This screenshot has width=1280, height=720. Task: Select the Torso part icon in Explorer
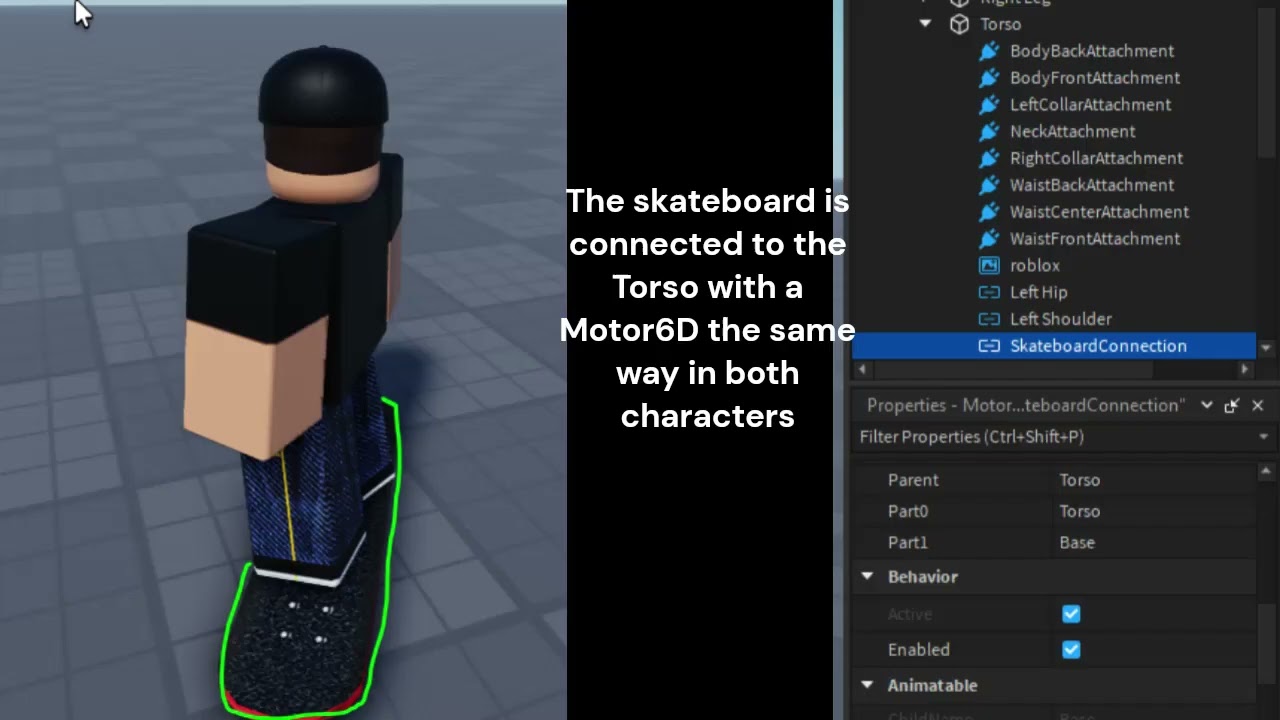coord(959,24)
